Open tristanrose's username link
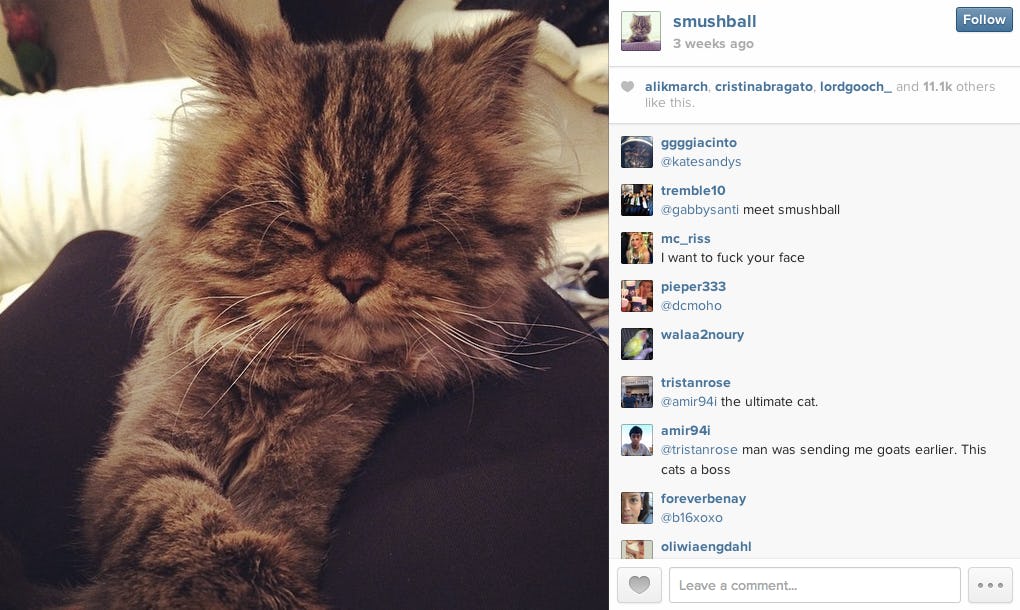Screen dimensions: 1020x610 pyautogui.click(x=695, y=382)
